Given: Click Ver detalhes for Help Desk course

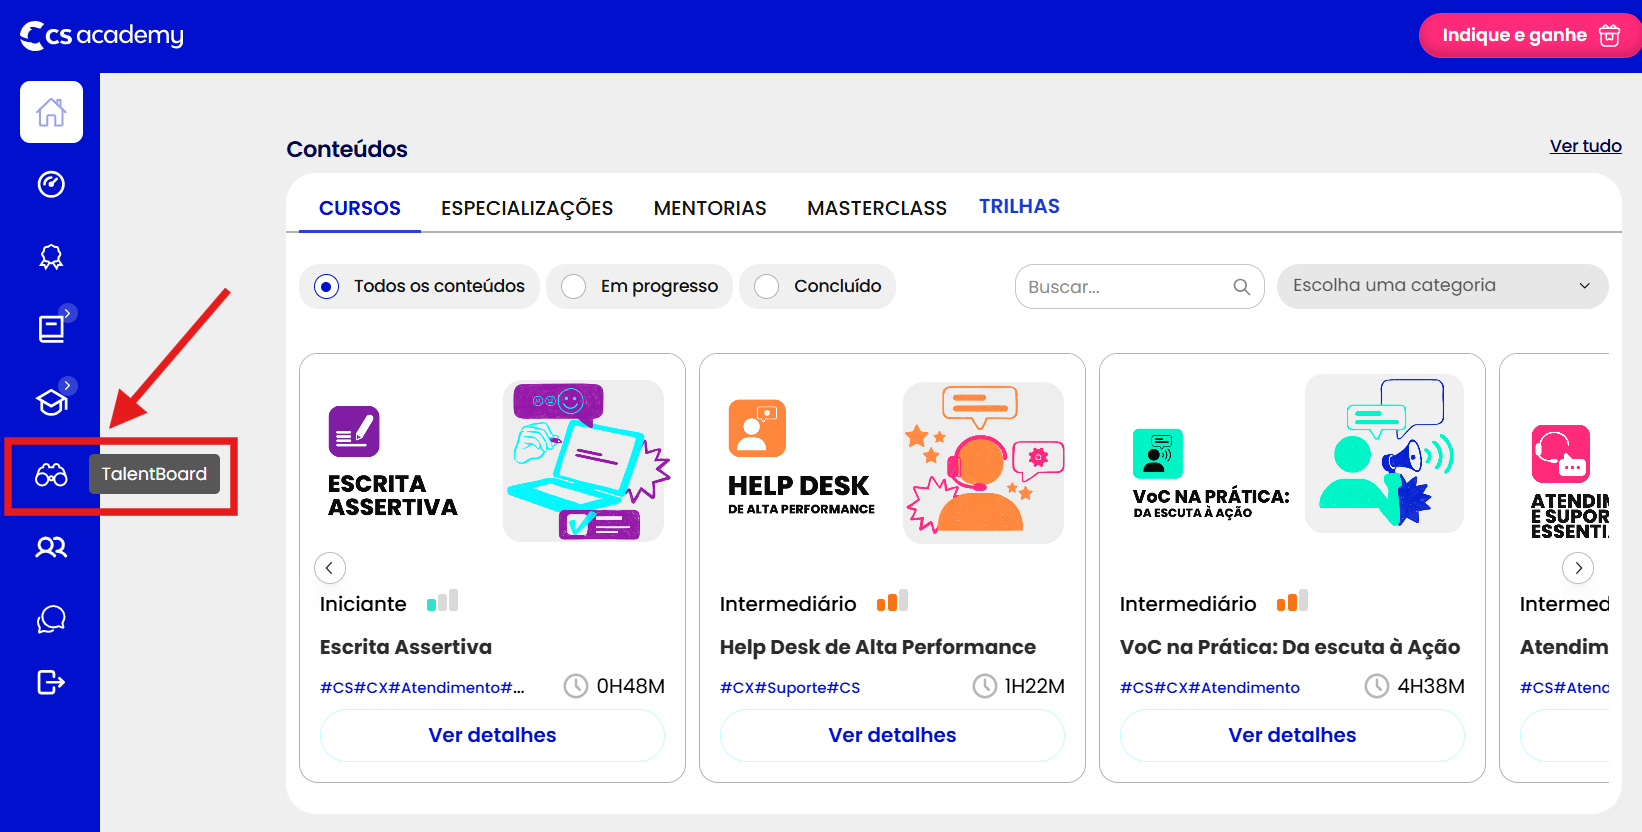Looking at the screenshot, I should pos(892,735).
